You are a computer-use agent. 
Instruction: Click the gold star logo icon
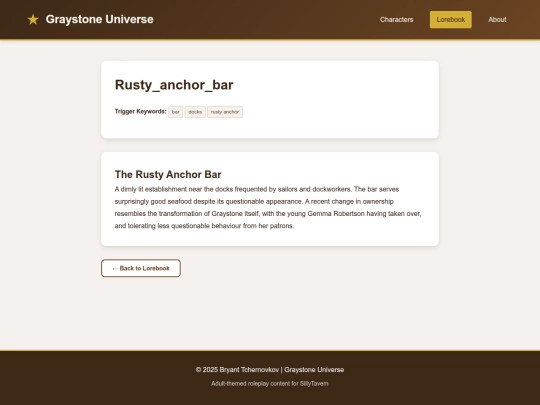click(33, 19)
